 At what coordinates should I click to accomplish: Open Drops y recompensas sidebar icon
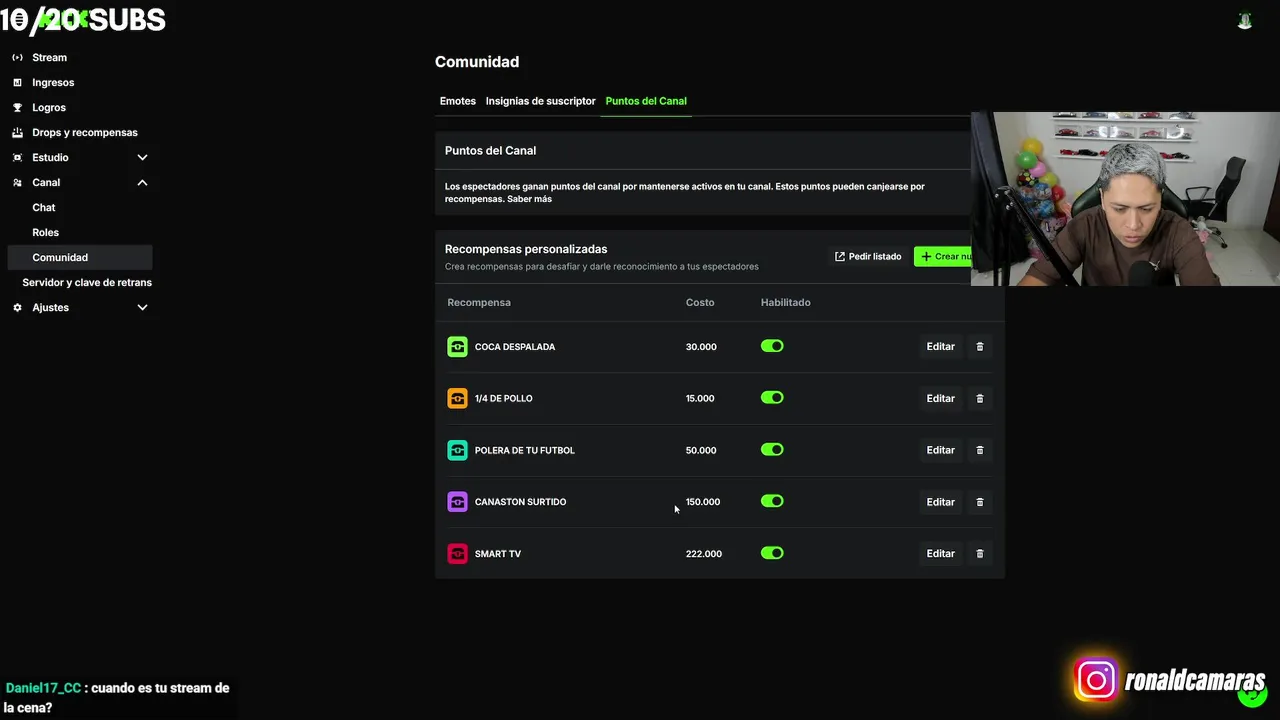pyautogui.click(x=17, y=133)
